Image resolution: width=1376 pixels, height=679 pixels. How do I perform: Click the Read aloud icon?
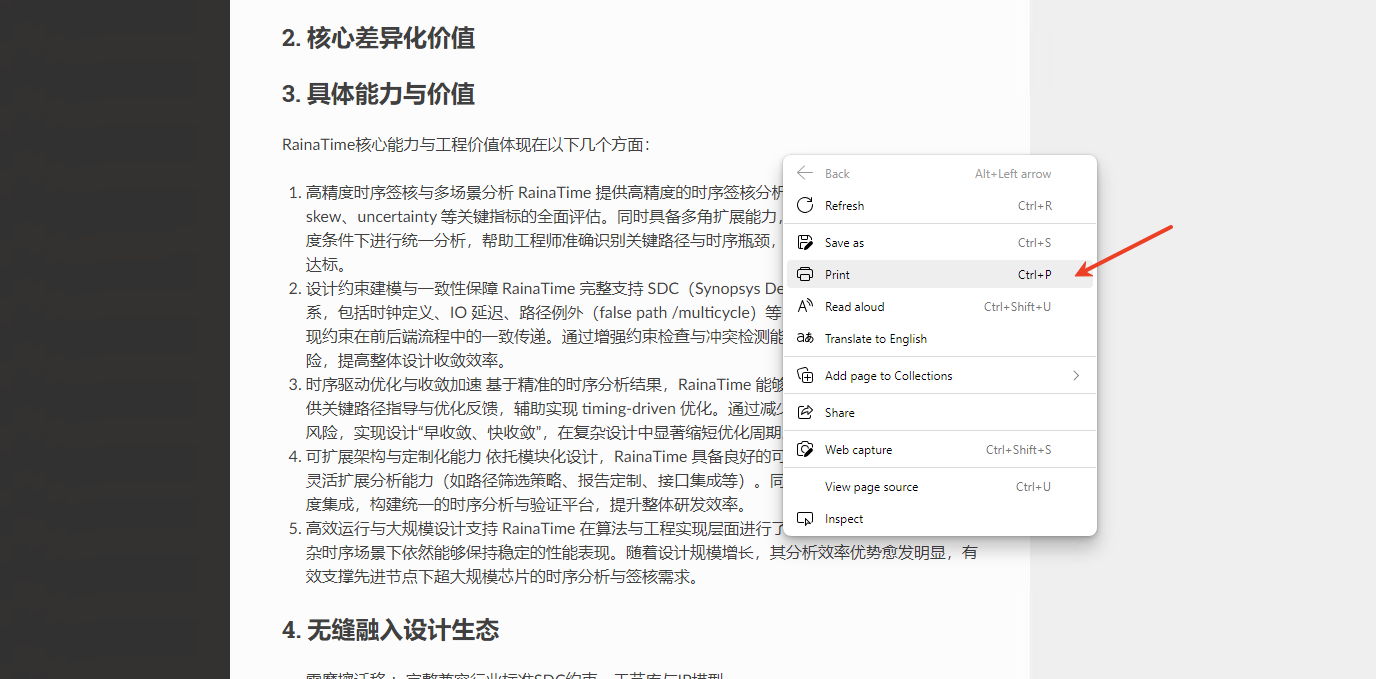click(805, 307)
